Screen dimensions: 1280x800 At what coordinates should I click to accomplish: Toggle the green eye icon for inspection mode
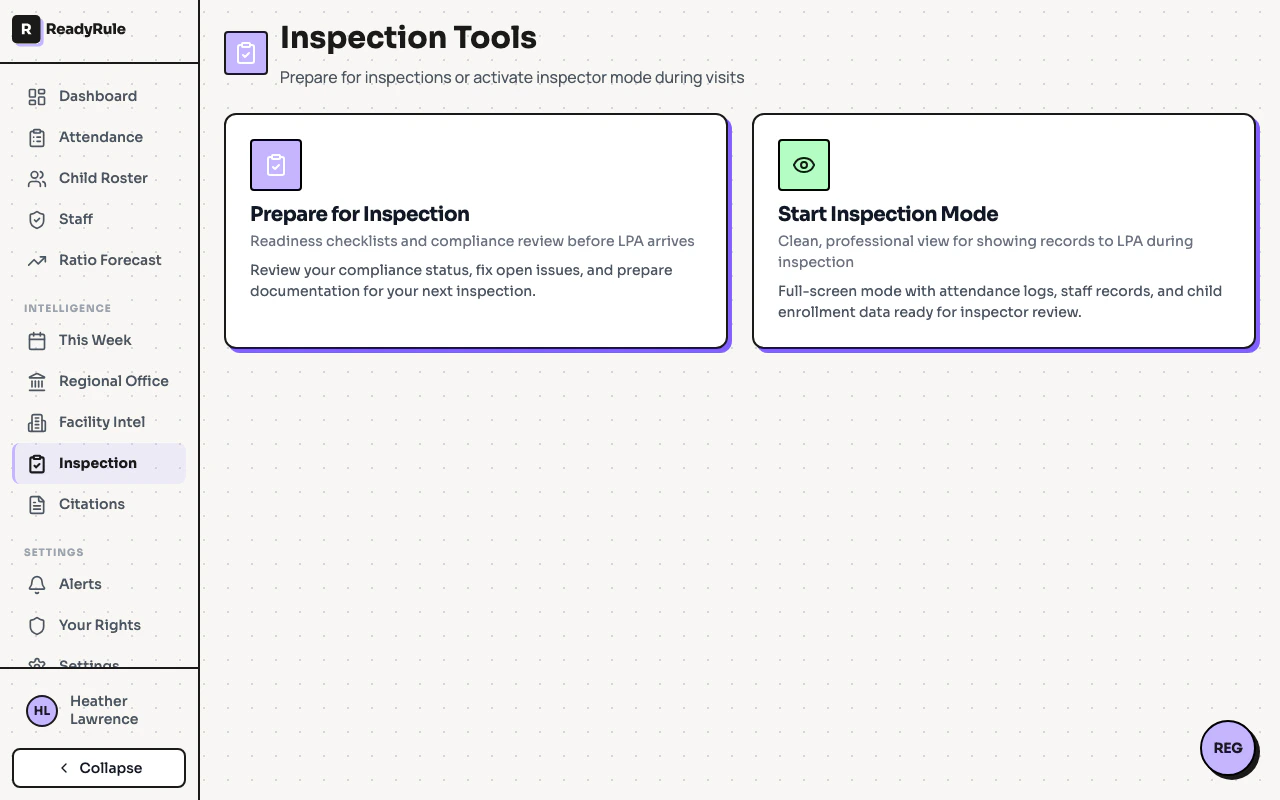(x=804, y=165)
